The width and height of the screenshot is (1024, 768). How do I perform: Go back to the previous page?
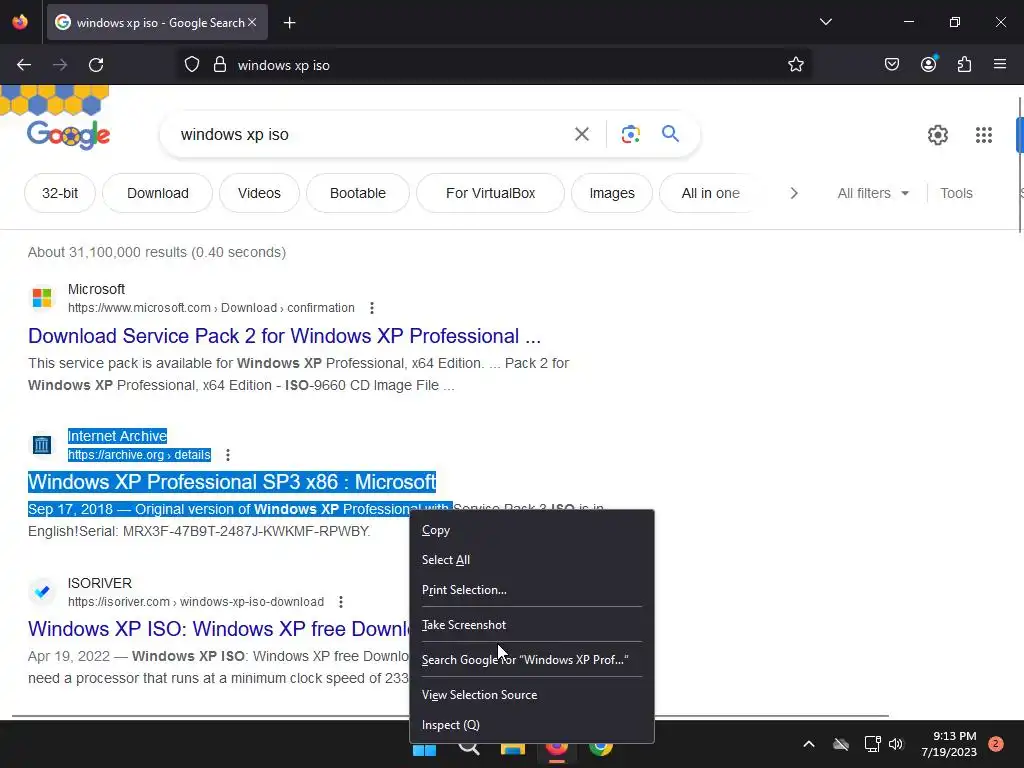tap(24, 65)
